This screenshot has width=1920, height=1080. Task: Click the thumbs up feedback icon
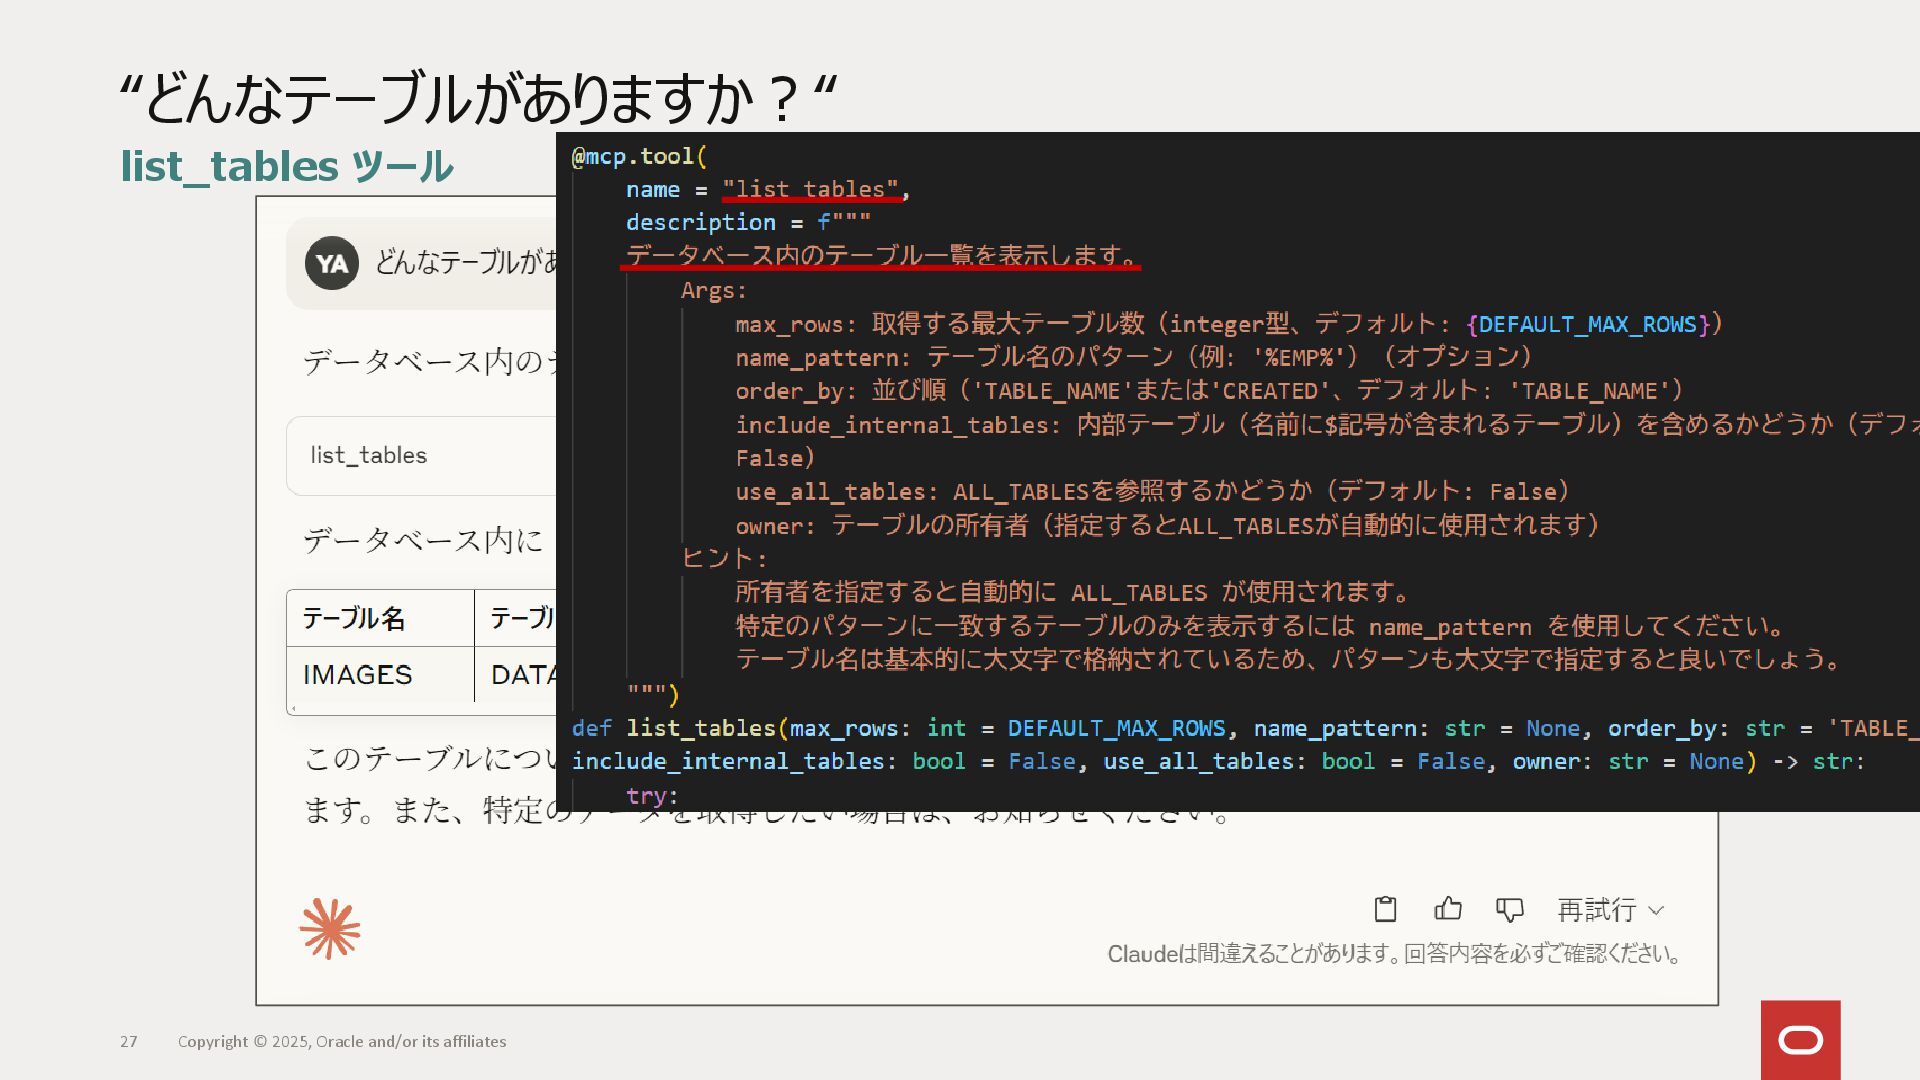click(x=1447, y=909)
